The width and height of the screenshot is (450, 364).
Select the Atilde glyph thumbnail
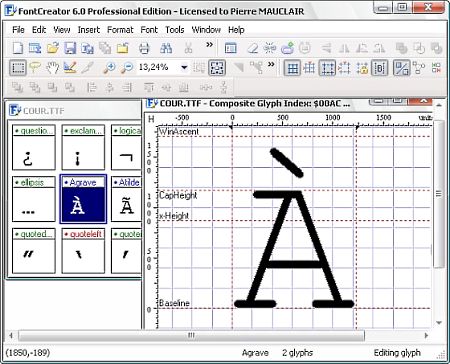pos(126,199)
